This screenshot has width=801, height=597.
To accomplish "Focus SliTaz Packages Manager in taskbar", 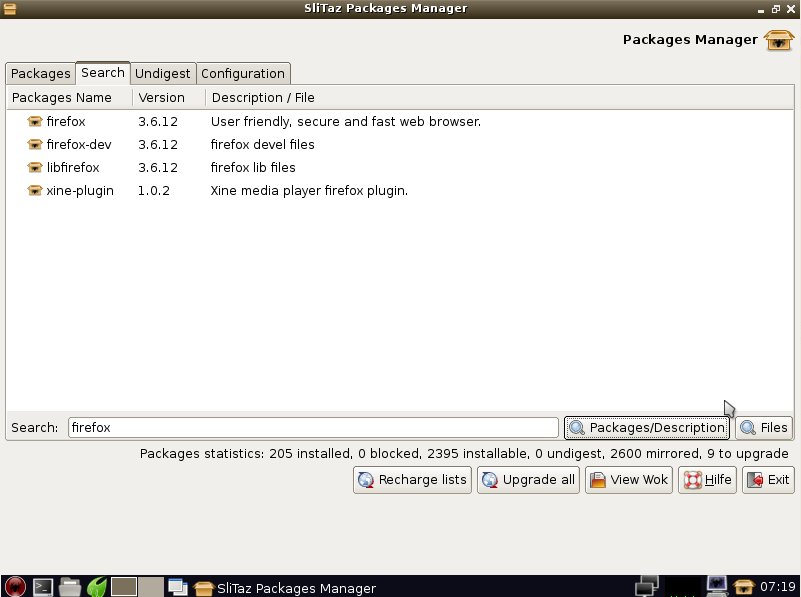I will (x=285, y=588).
